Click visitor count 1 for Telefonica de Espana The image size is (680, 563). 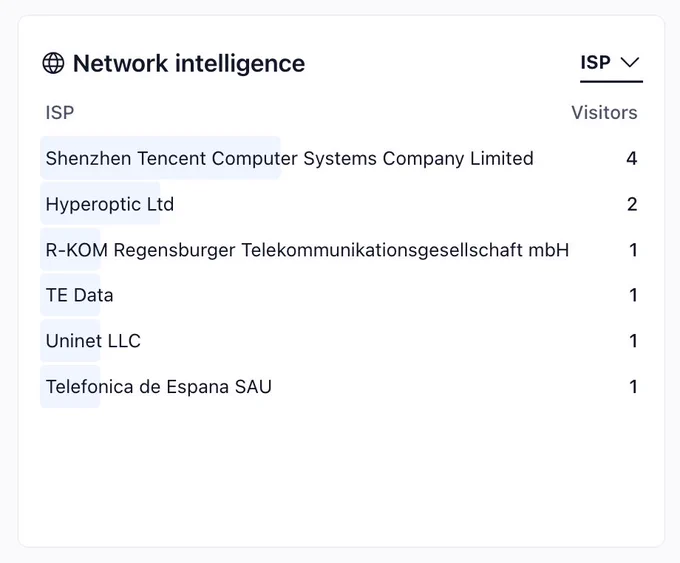(634, 387)
